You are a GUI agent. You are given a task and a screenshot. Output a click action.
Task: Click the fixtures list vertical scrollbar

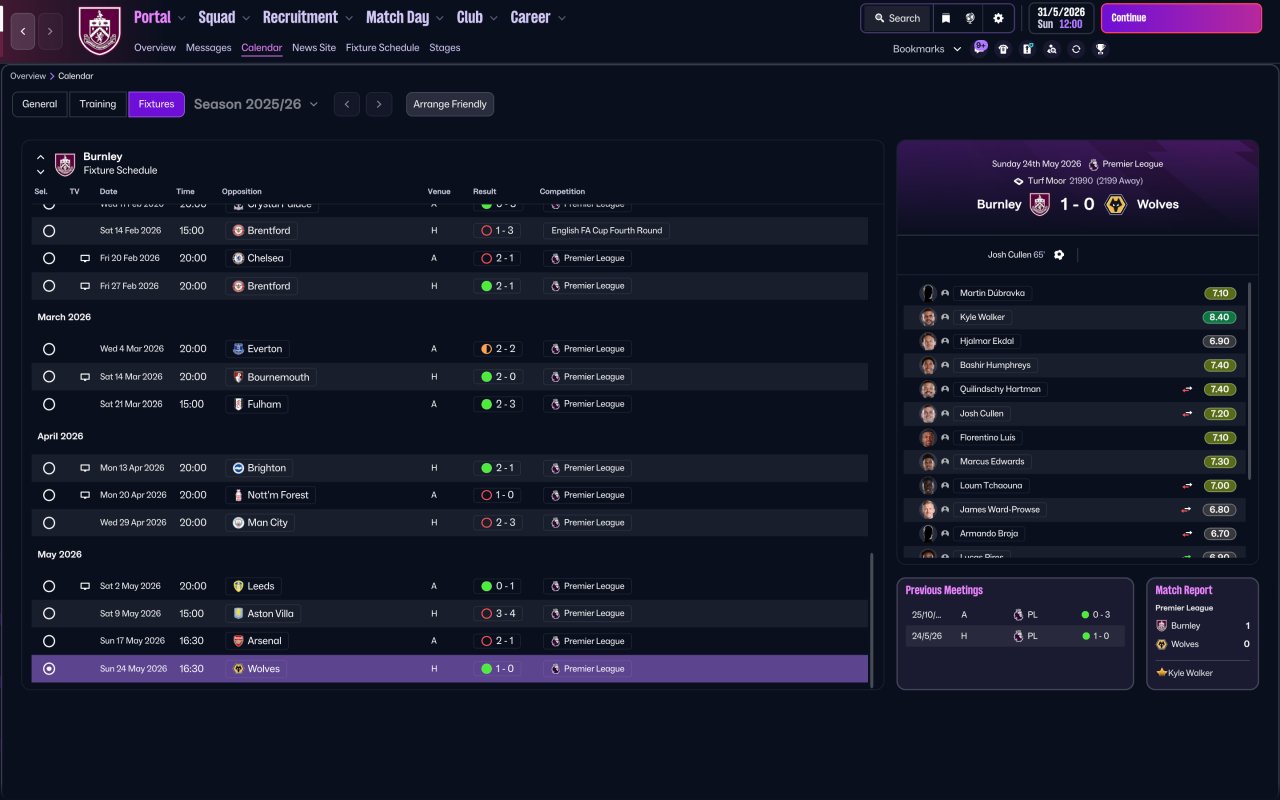pos(873,620)
